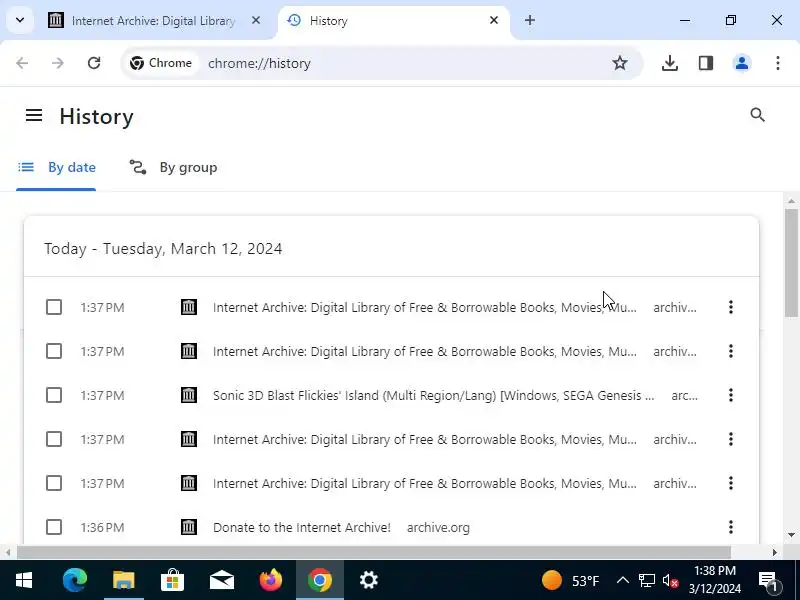Open Mail app from taskbar
Screen dimensions: 800x600
coord(221,580)
